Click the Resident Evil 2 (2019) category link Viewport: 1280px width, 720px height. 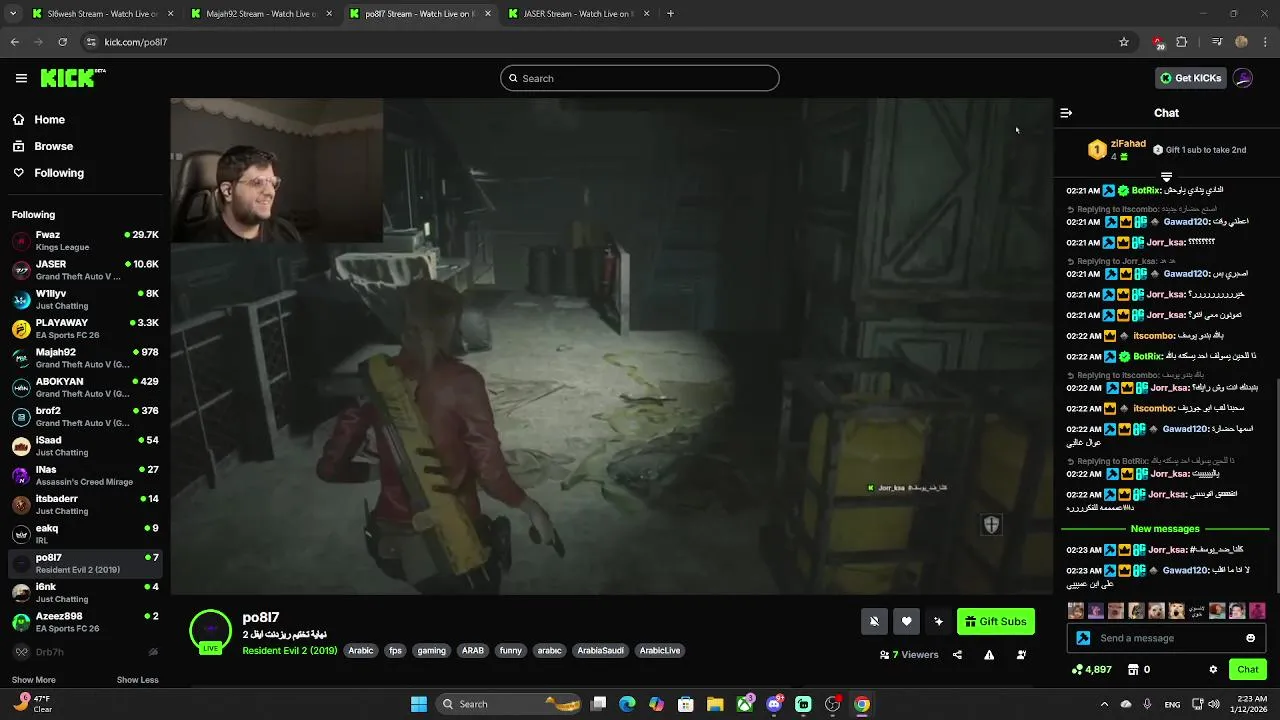coord(290,650)
